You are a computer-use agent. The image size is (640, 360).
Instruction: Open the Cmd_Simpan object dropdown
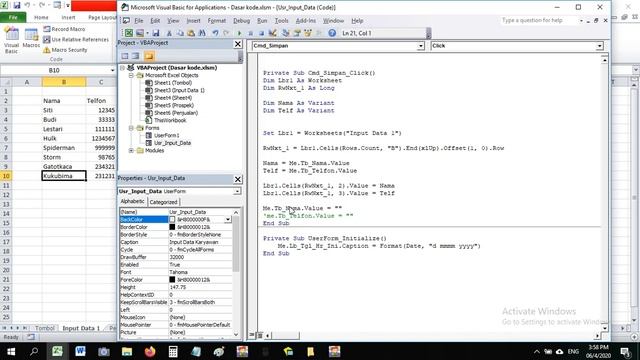(x=420, y=46)
